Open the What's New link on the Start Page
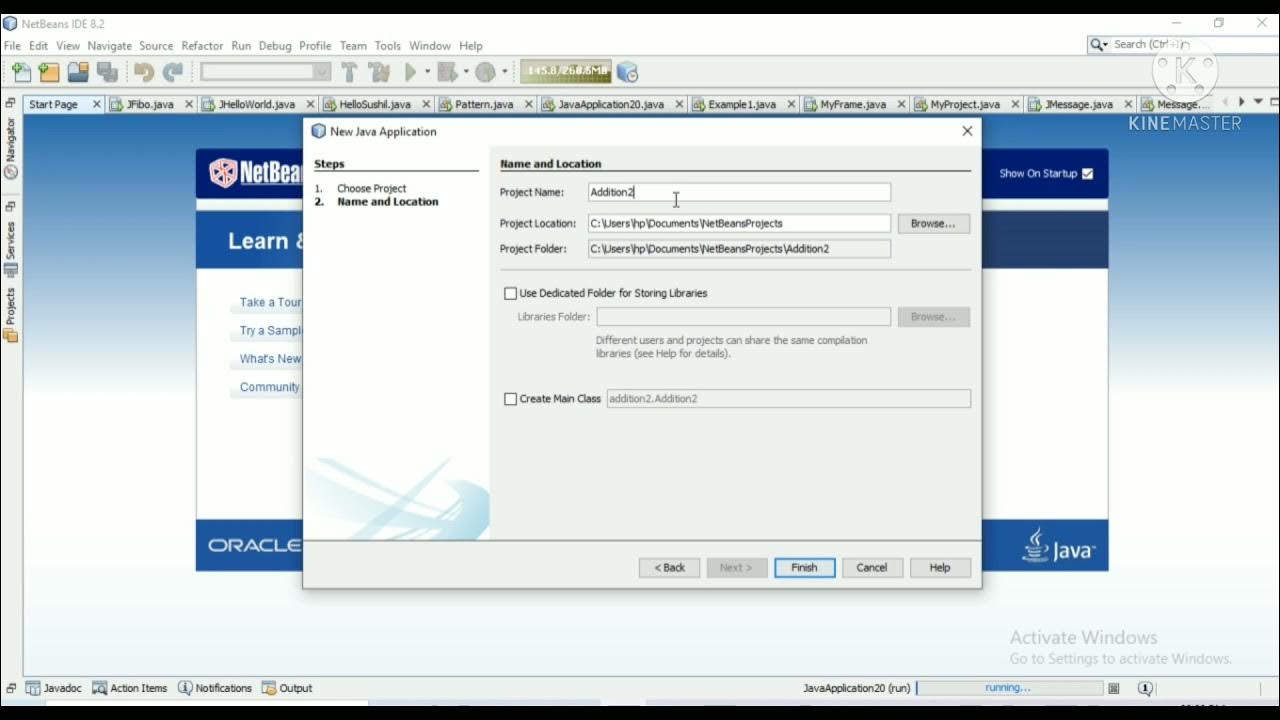Screen dimensions: 1280x720 270,359
